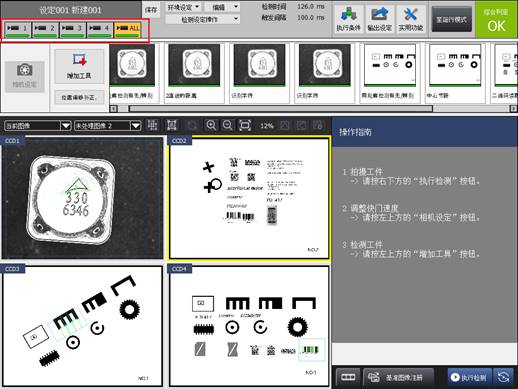Select the CCD3 camera view

pos(82,326)
